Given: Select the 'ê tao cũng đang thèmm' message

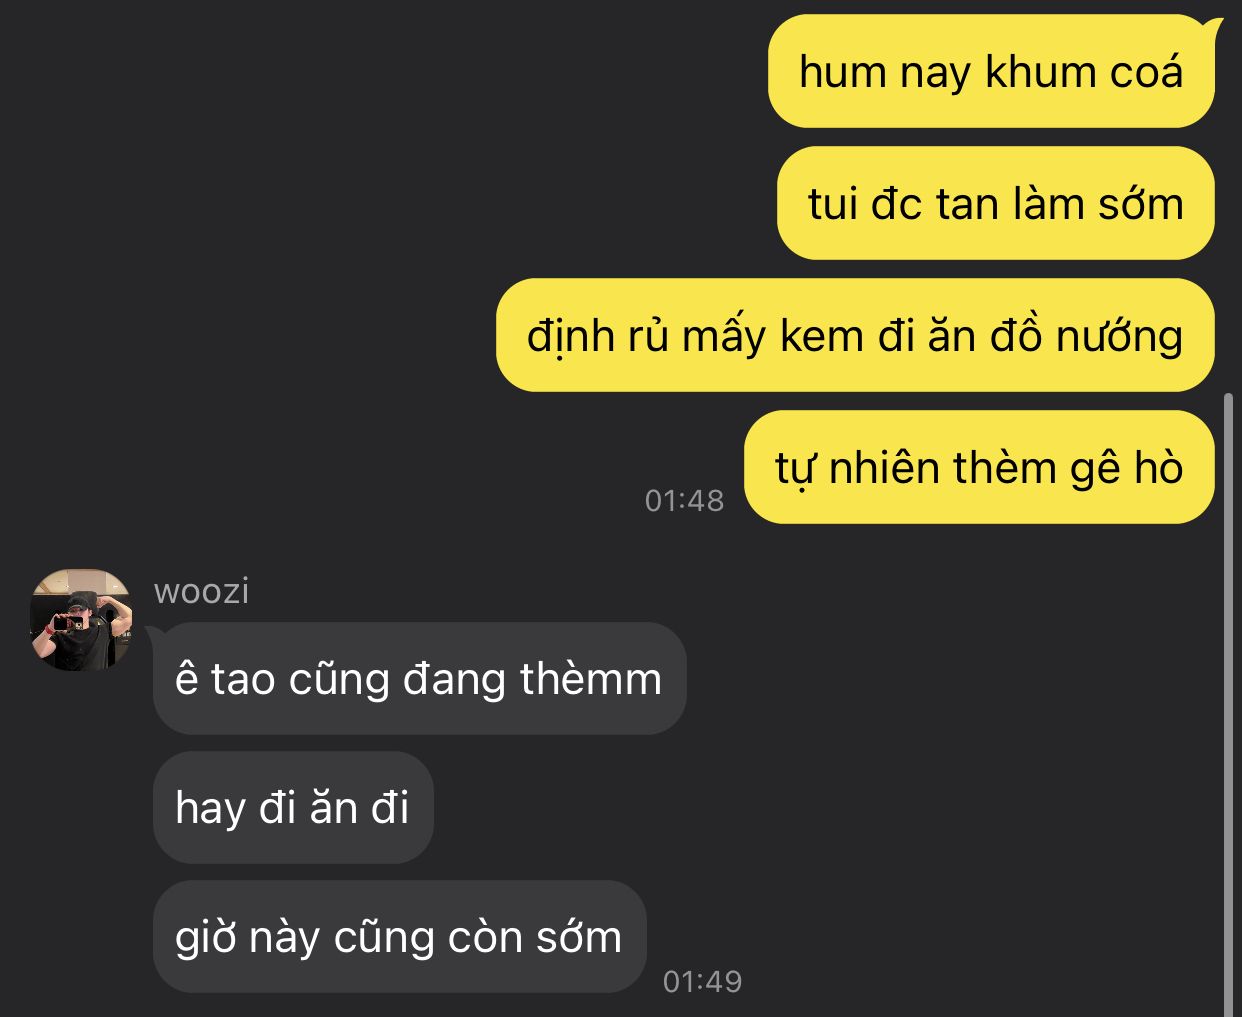Looking at the screenshot, I should pos(419,678).
